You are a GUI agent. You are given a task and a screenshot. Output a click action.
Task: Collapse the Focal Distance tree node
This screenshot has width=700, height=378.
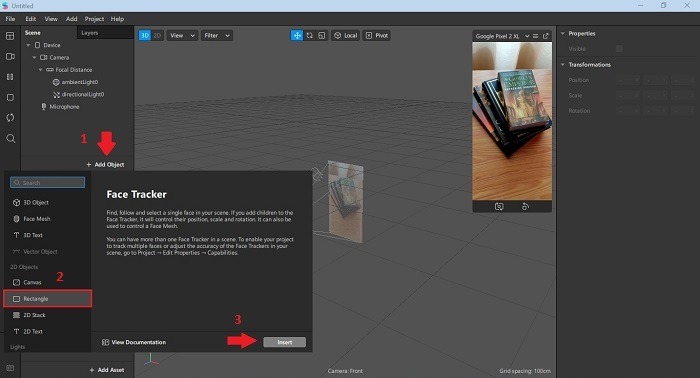point(41,70)
